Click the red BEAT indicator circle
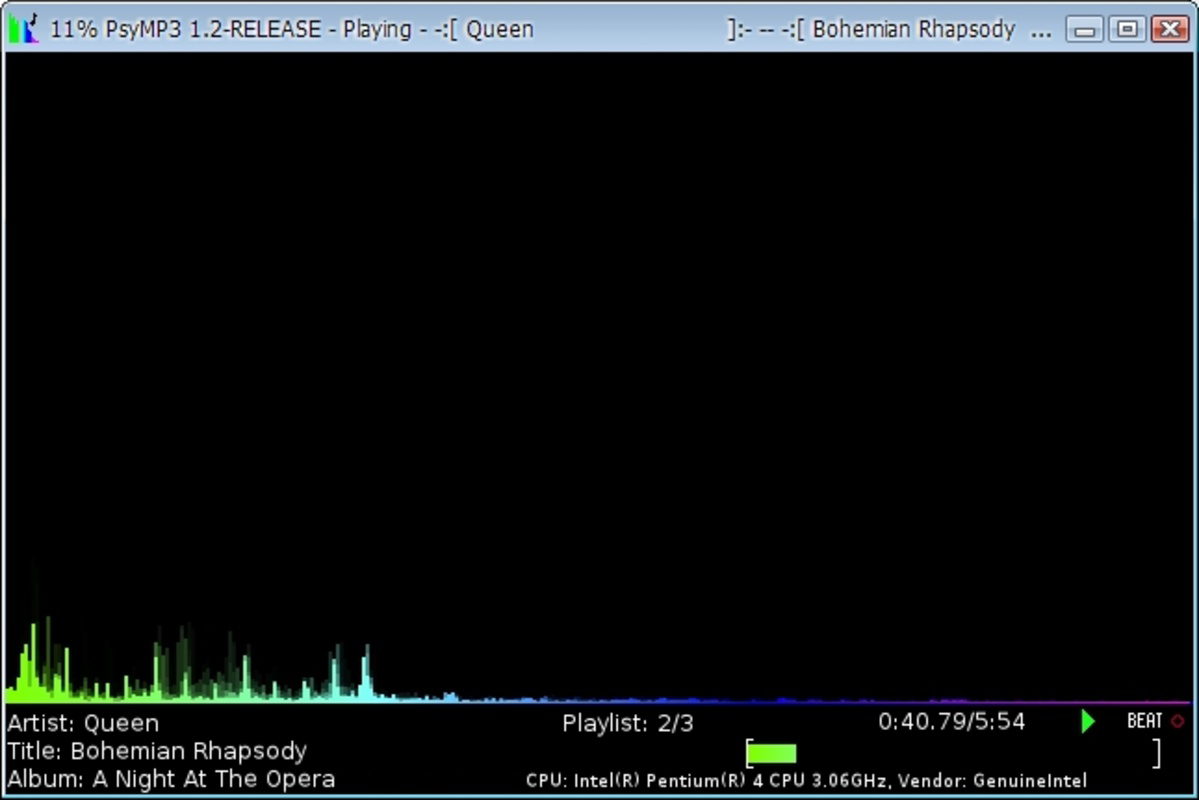Image resolution: width=1199 pixels, height=800 pixels. (1178, 721)
